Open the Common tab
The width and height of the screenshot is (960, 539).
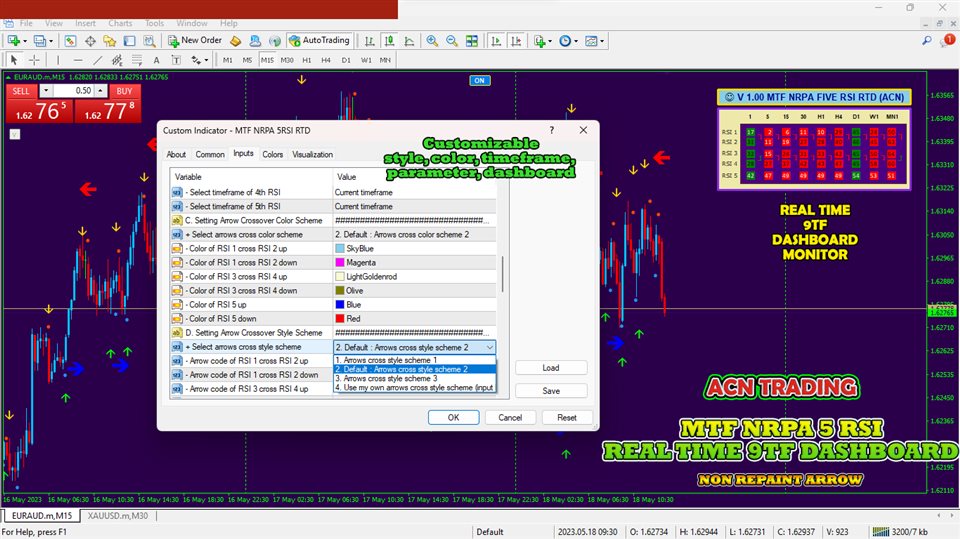210,154
